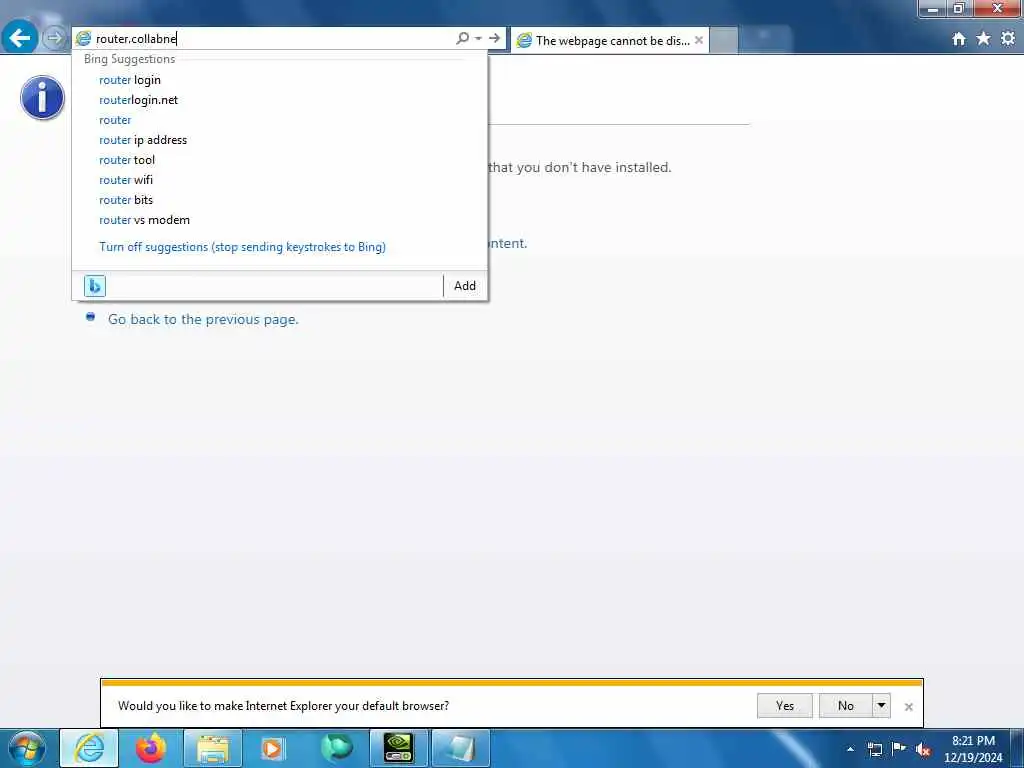The width and height of the screenshot is (1024, 768).
Task: Click the network tray icon
Action: point(874,749)
